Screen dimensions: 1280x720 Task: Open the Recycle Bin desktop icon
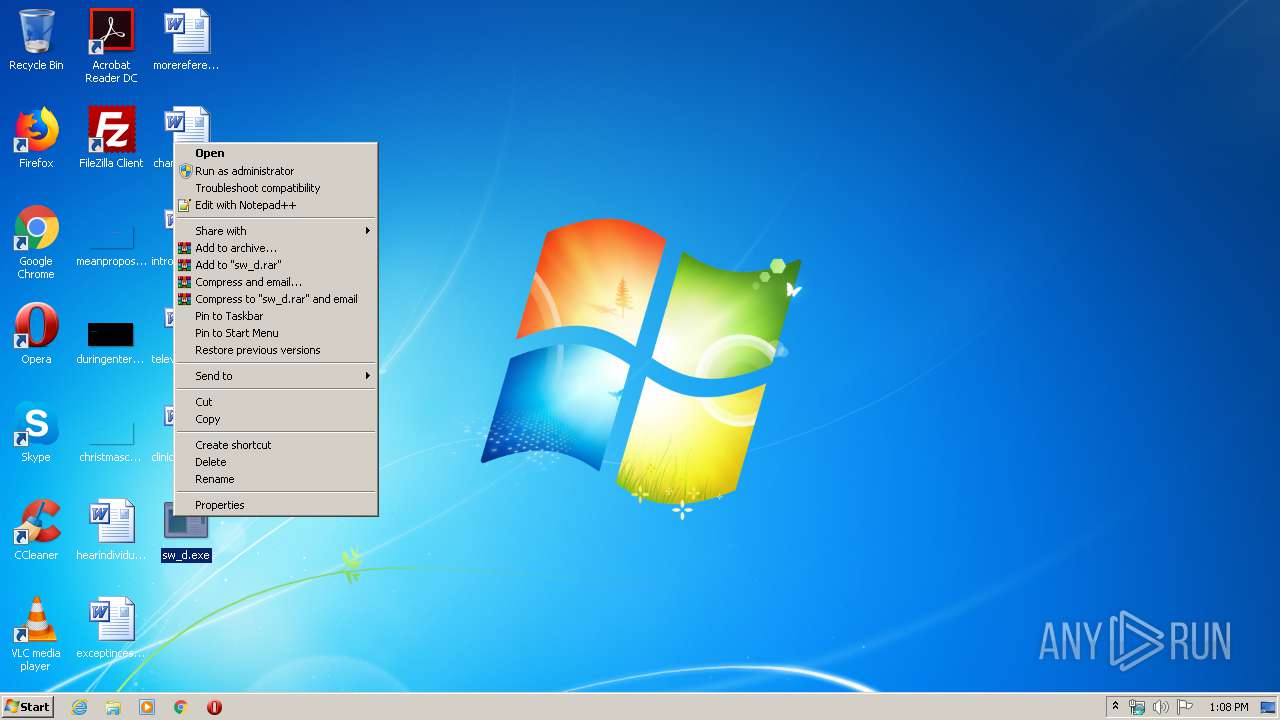tap(36, 41)
